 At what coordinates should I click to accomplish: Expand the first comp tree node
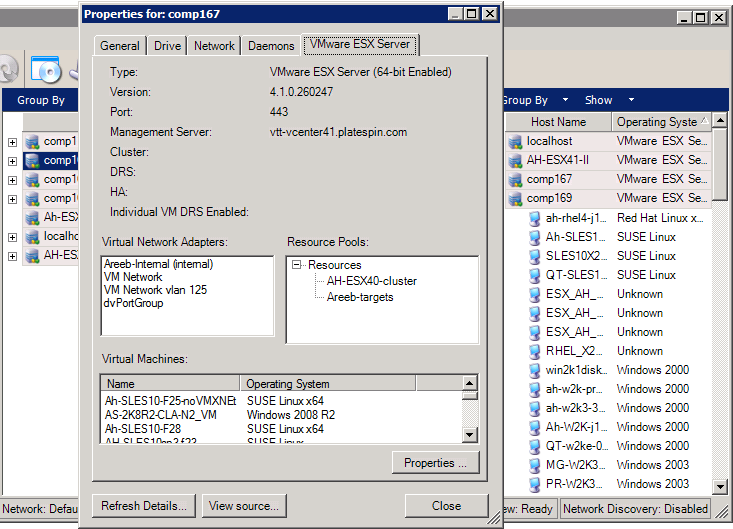tap(12, 142)
